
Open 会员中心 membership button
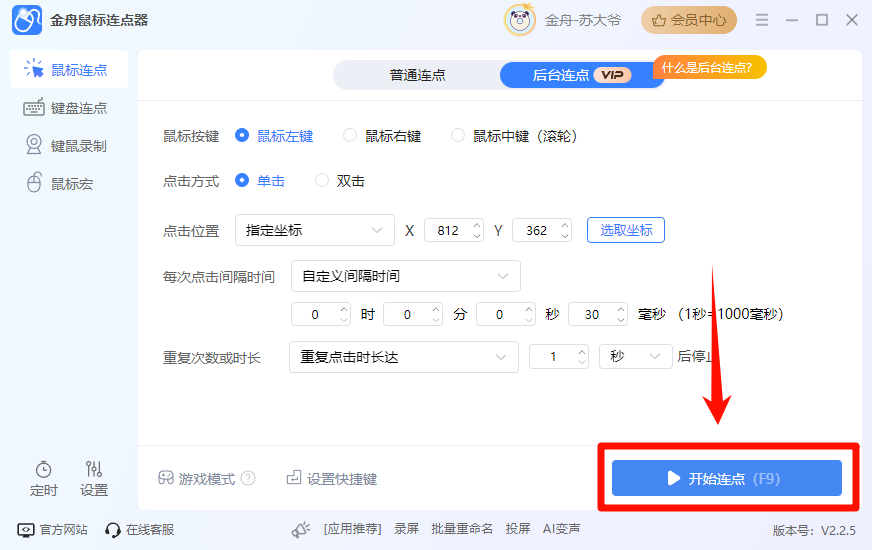(688, 21)
